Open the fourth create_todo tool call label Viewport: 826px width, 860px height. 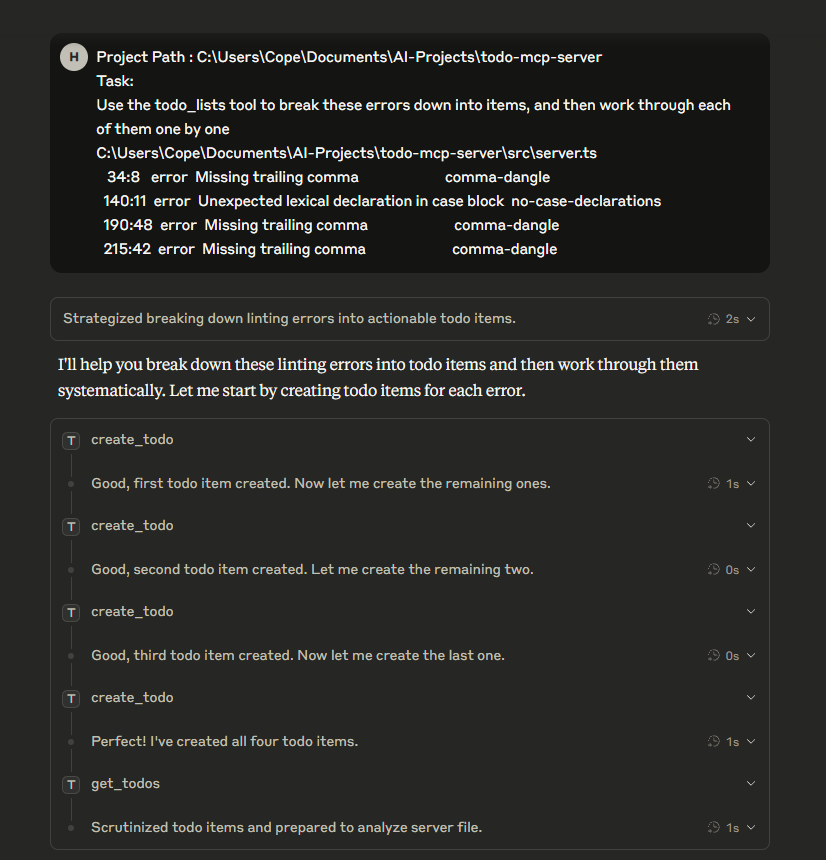[x=132, y=698]
